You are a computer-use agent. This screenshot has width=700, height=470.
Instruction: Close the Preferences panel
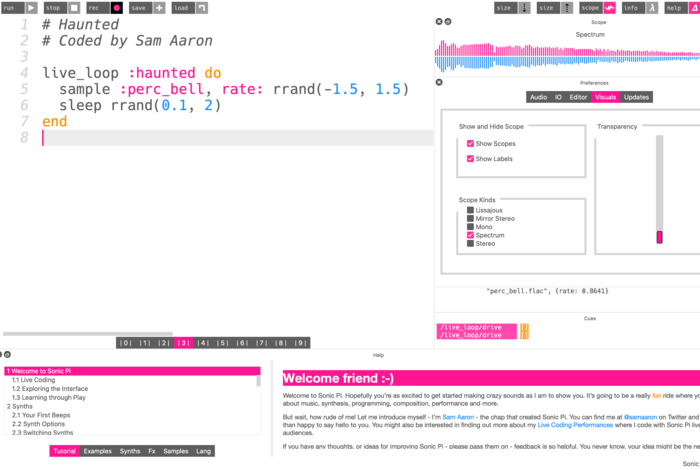[439, 82]
